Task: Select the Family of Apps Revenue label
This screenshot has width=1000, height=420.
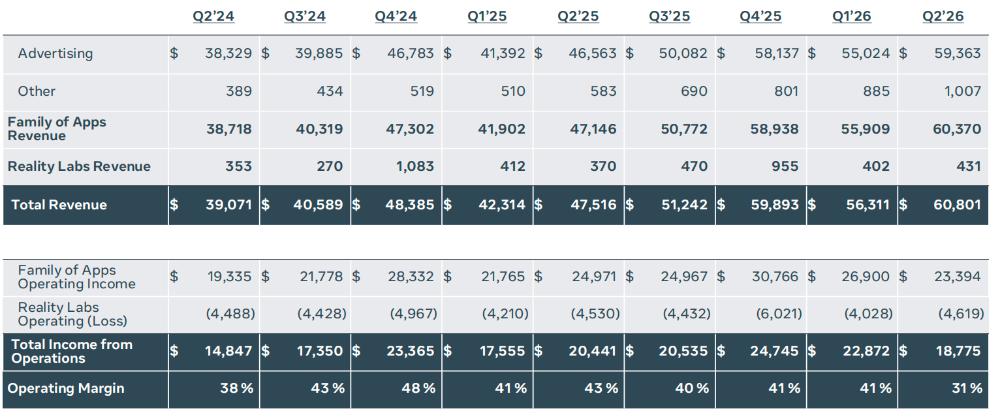Action: (x=57, y=129)
